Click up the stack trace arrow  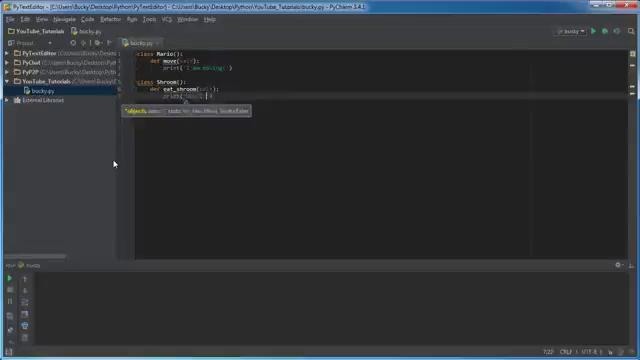24,279
